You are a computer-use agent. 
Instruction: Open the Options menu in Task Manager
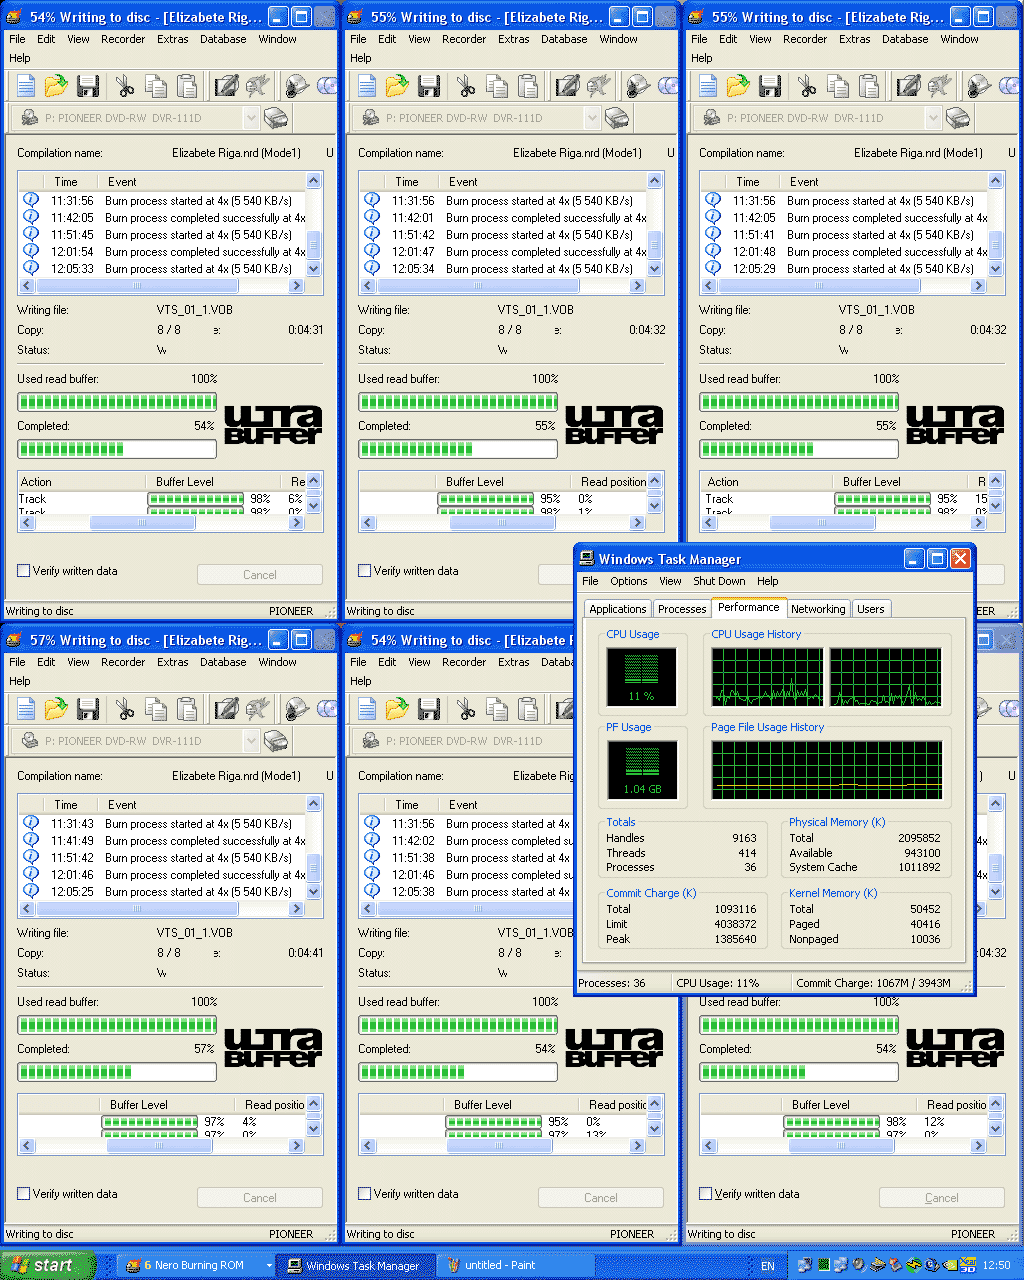[629, 581]
